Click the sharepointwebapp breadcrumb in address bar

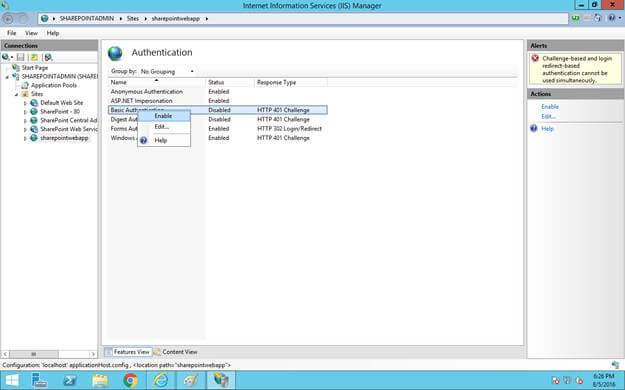[x=175, y=19]
